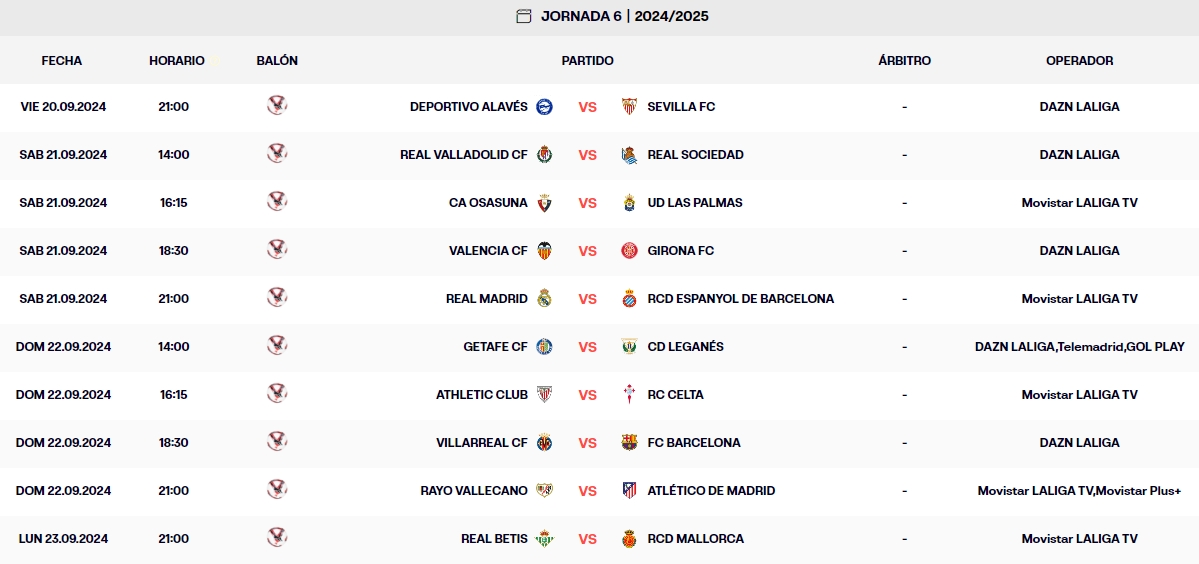
Task: Click the Girona FC club crest
Action: 629,251
